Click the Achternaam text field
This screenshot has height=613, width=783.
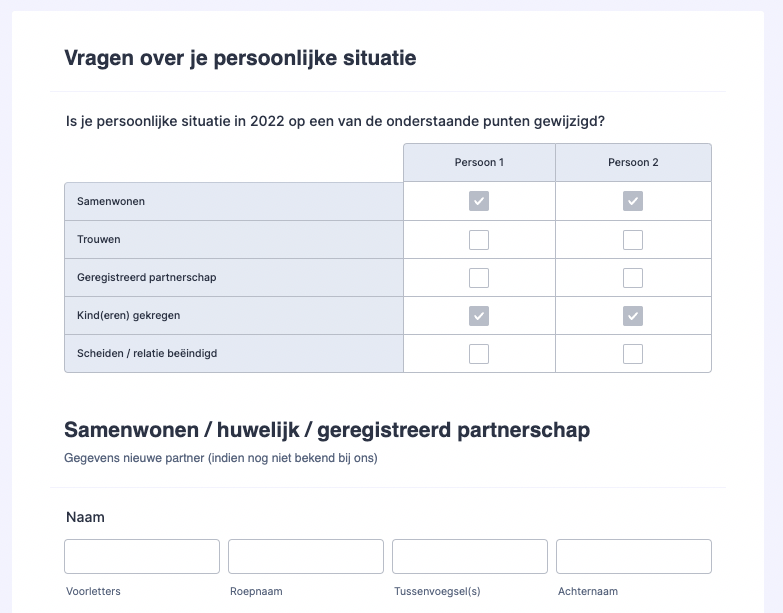coord(634,557)
